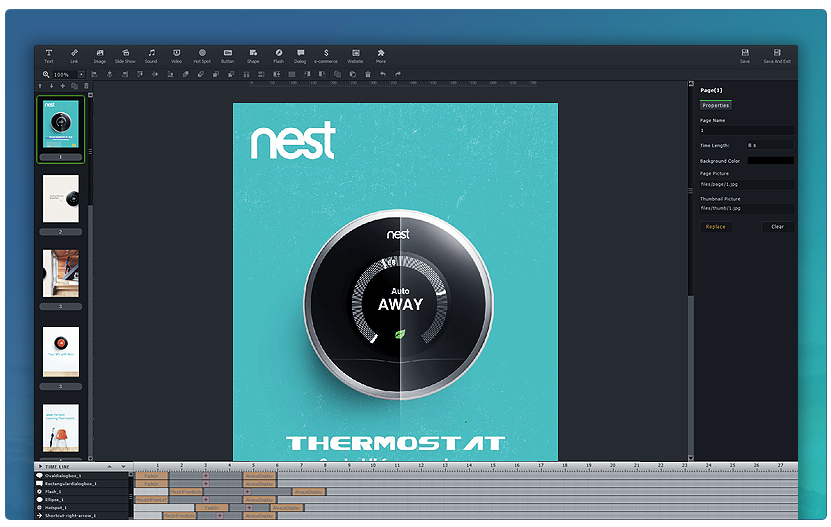831x527 pixels.
Task: Edit the Time Length field
Action: tap(770, 145)
